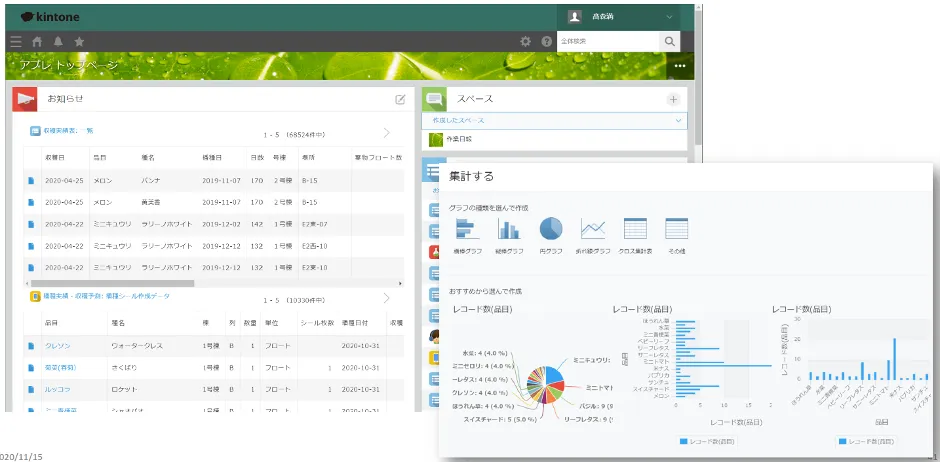Click the アプレ トップページ heading

click(69, 65)
